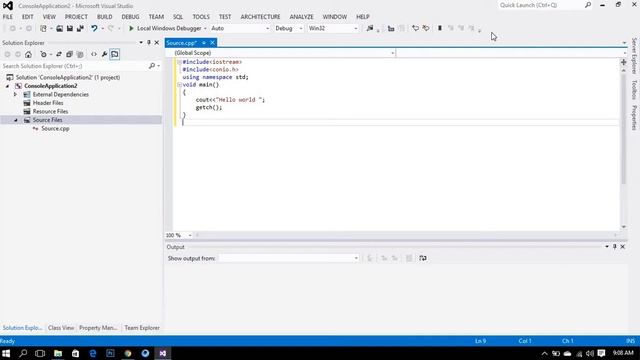Switch to the Property Manager tab
This screenshot has height=360, width=640.
pyautogui.click(x=98, y=328)
